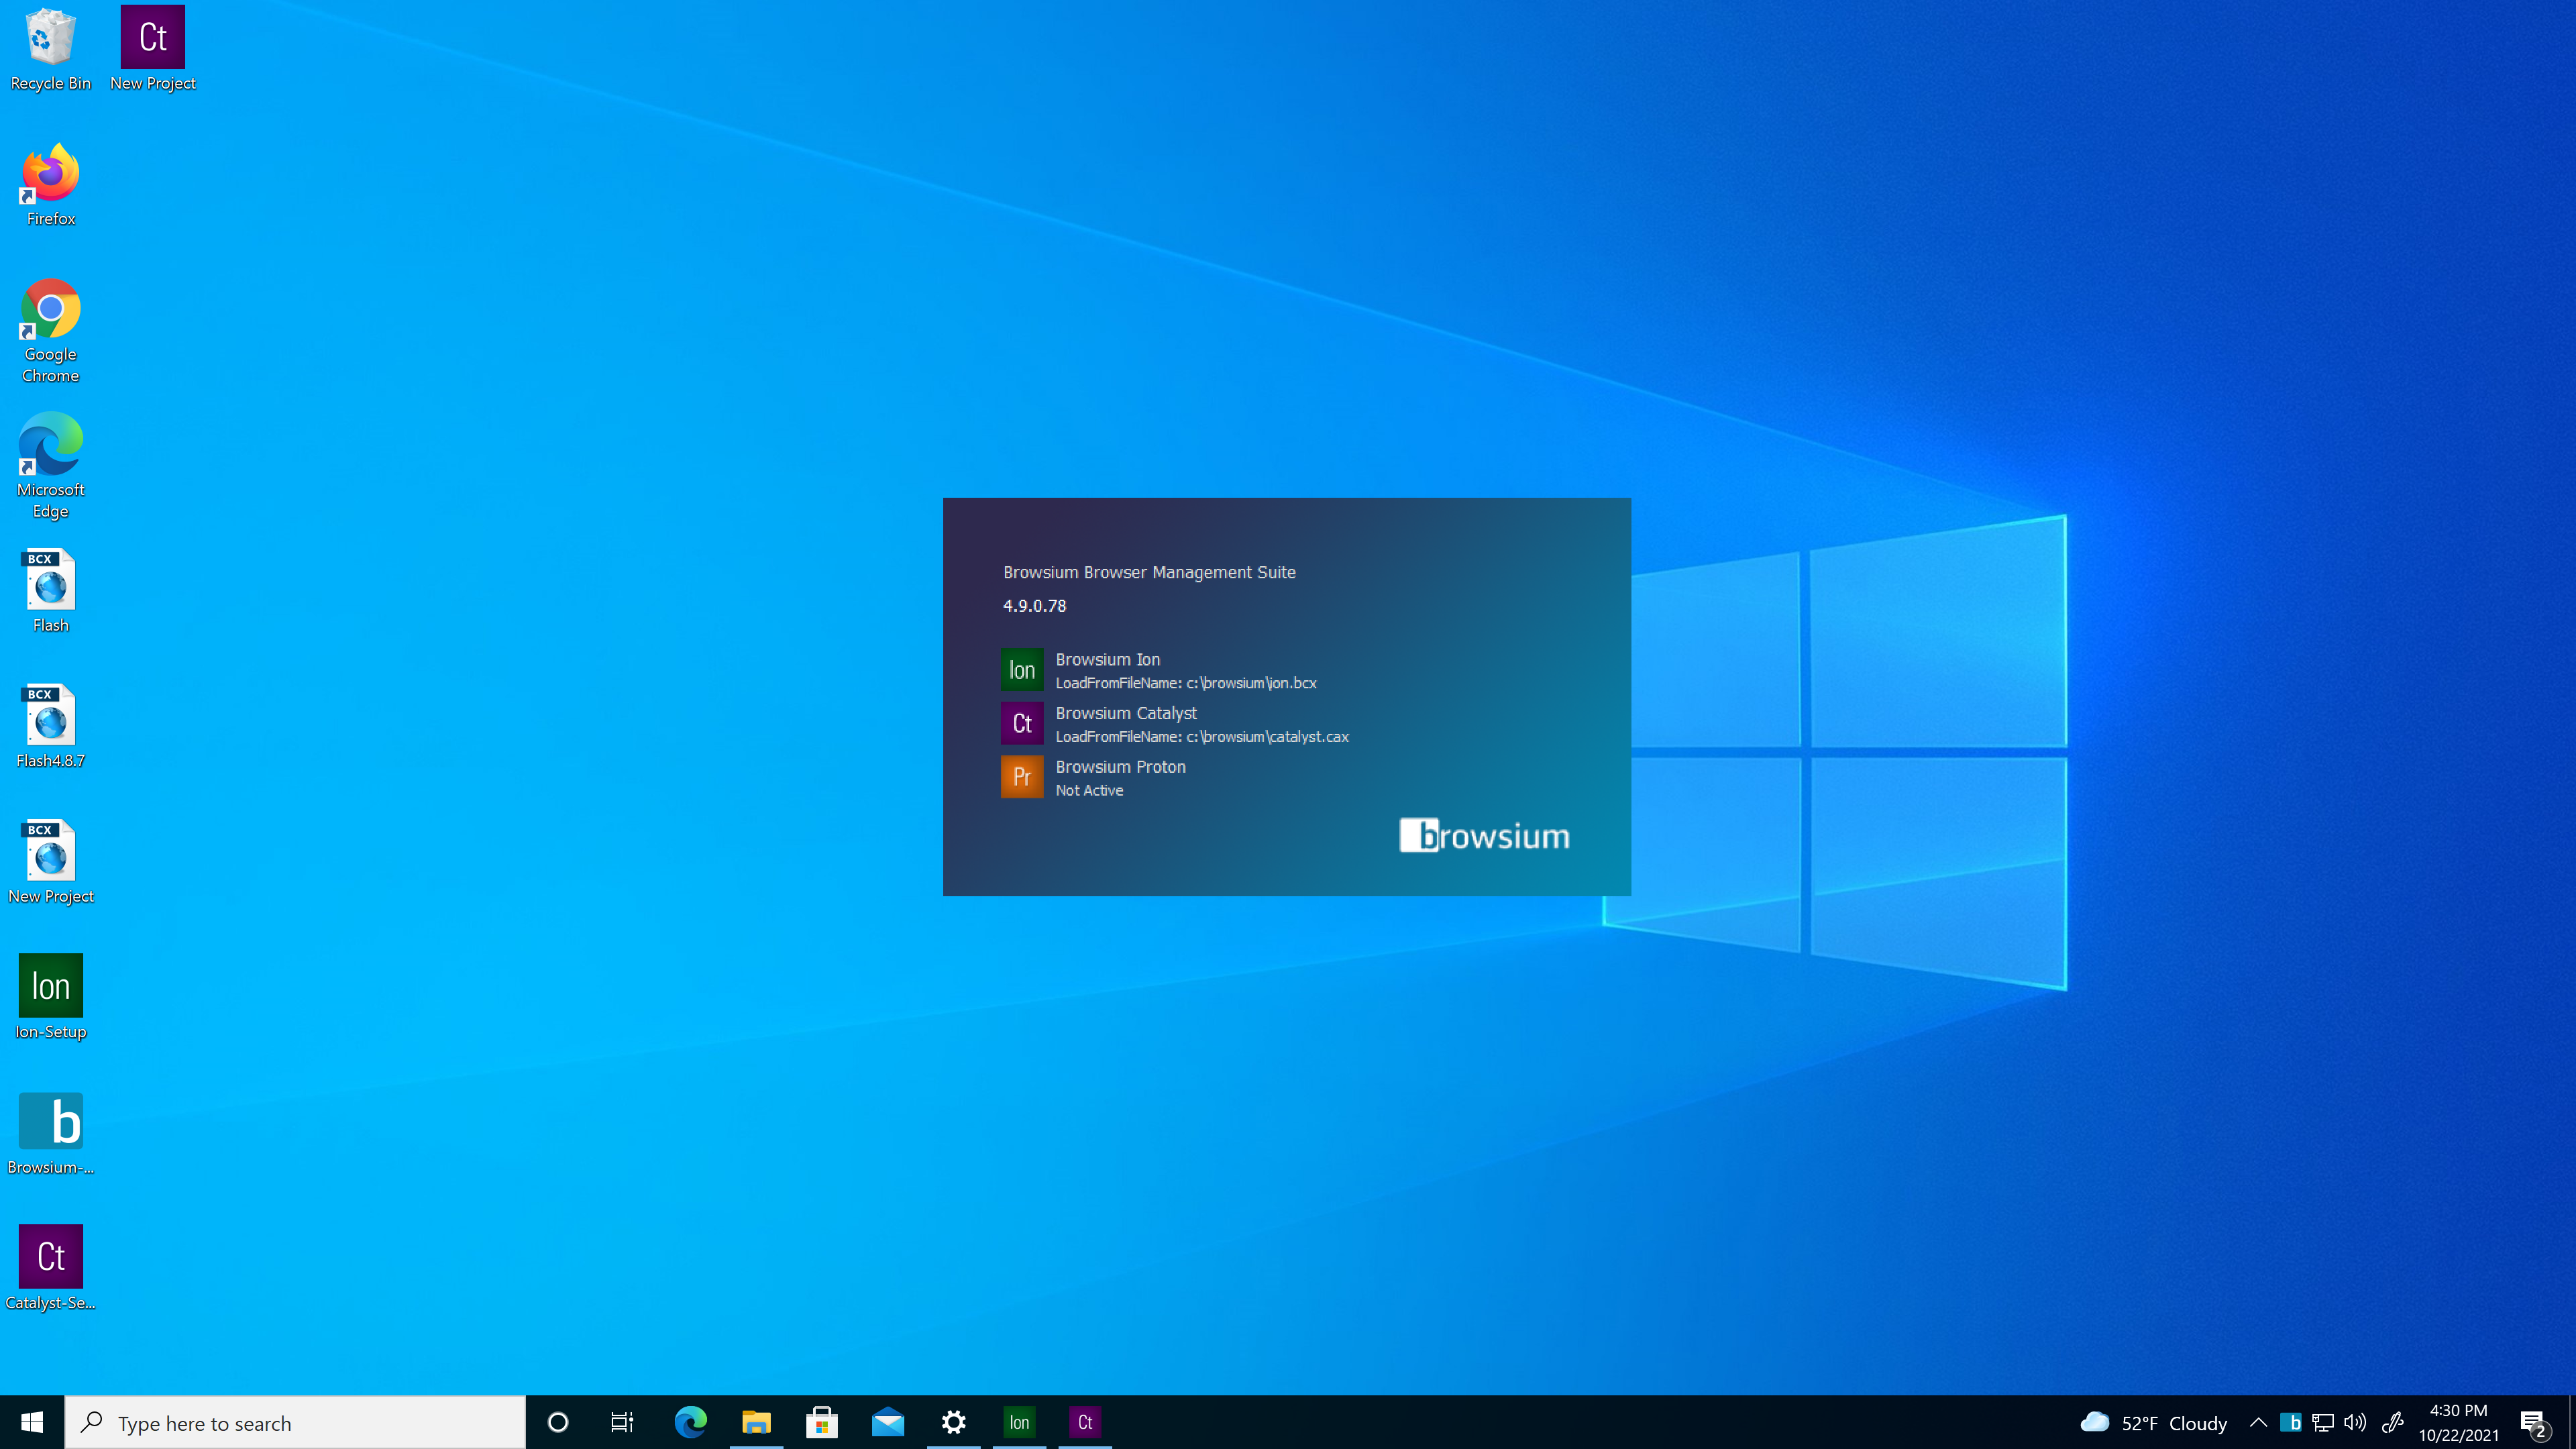Click the Type here to search field
Screen dimensions: 2576x1449
click(x=295, y=1421)
